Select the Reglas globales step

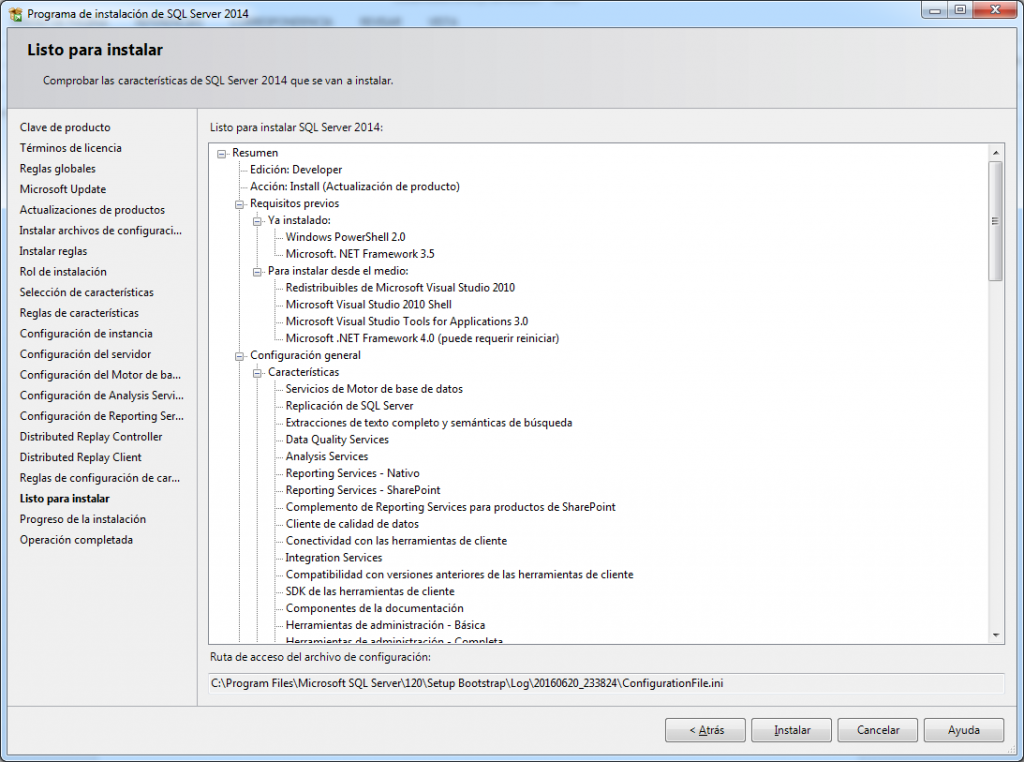(x=57, y=168)
